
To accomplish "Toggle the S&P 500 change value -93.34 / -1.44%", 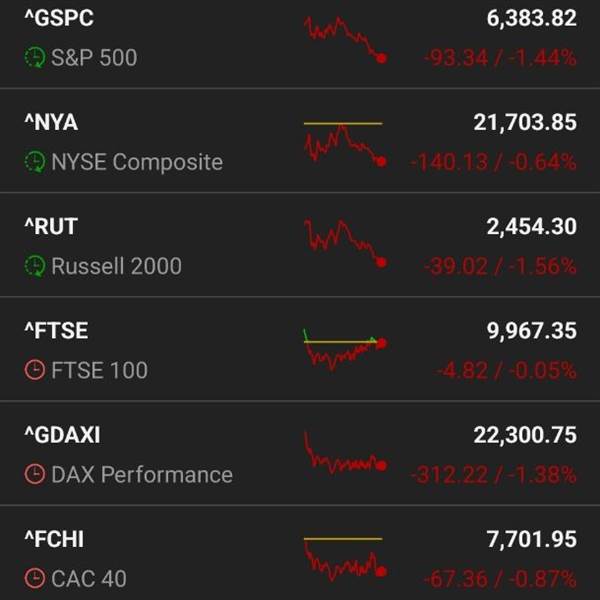I will coord(499,58).
